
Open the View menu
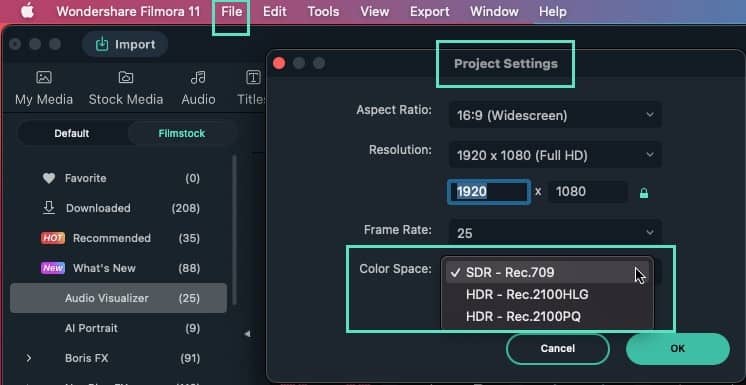[374, 11]
